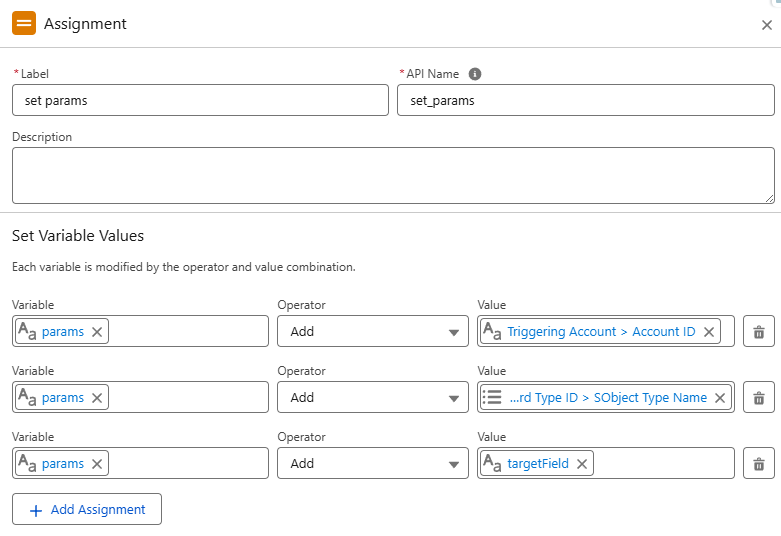
Task: Click inside the Description text area
Action: tap(392, 175)
